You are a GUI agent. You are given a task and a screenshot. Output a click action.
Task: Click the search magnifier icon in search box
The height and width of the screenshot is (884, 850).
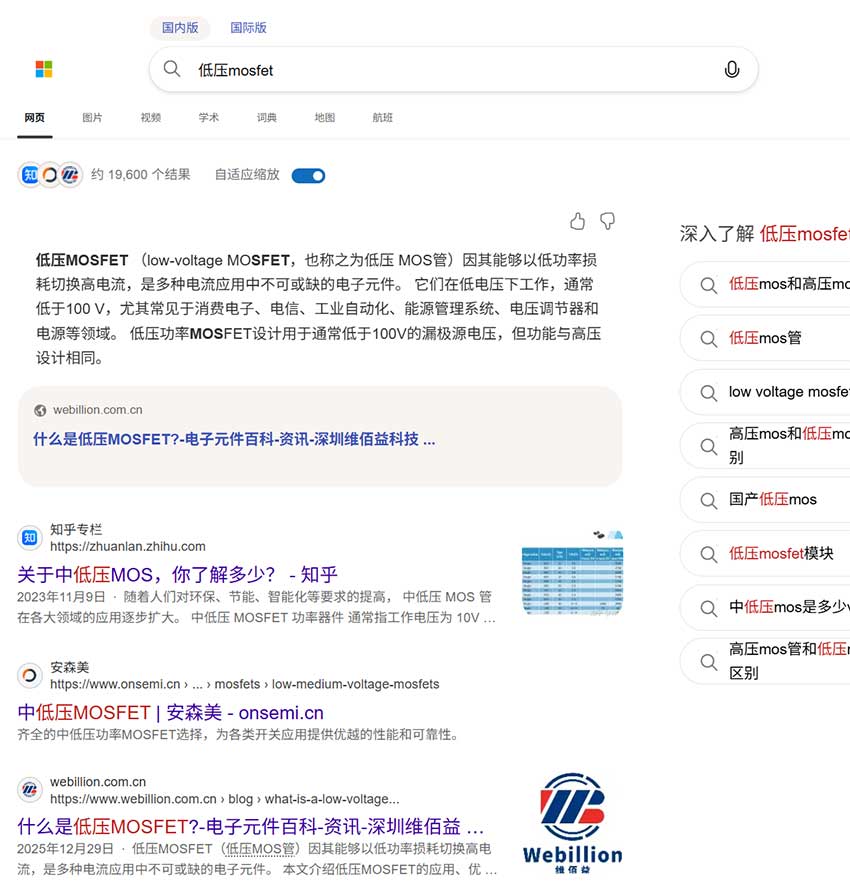[172, 69]
